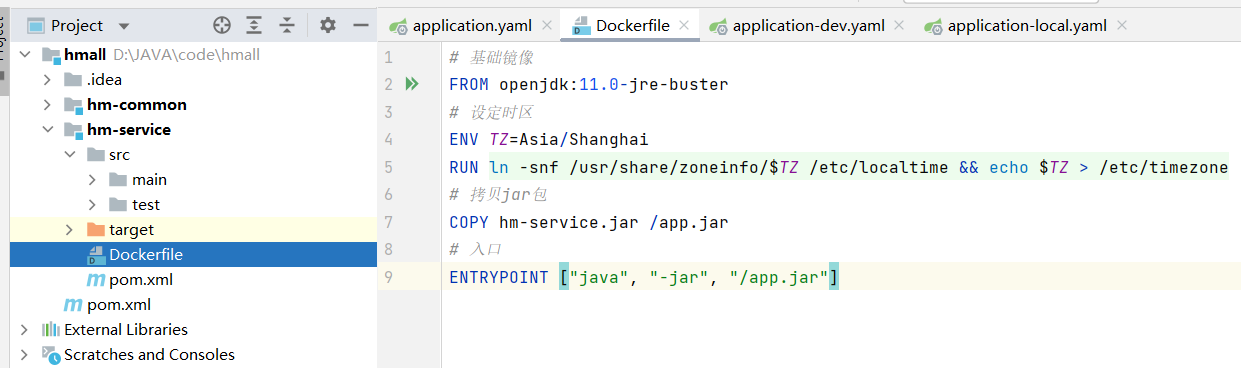Select the main folder
This screenshot has height=368, width=1241.
point(150,180)
